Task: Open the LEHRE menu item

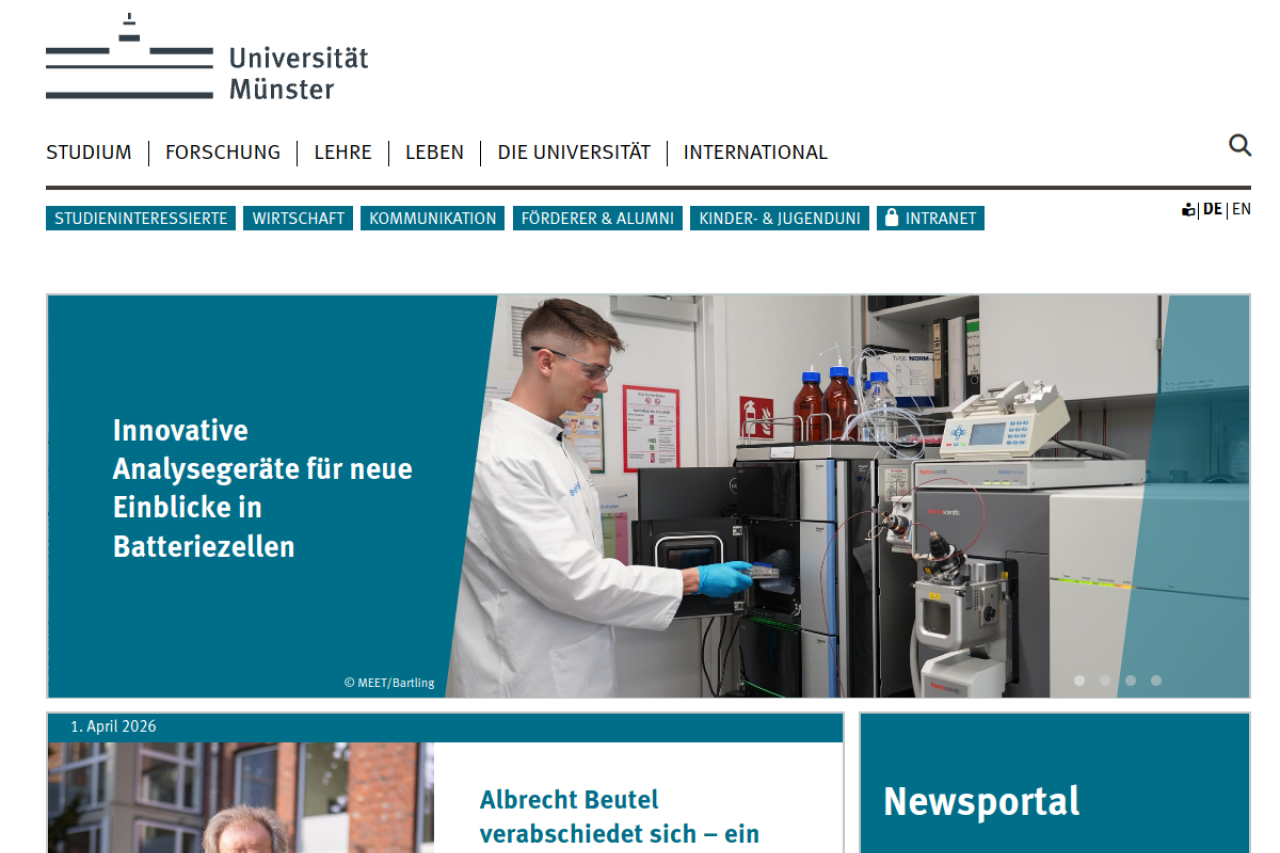Action: 343,153
